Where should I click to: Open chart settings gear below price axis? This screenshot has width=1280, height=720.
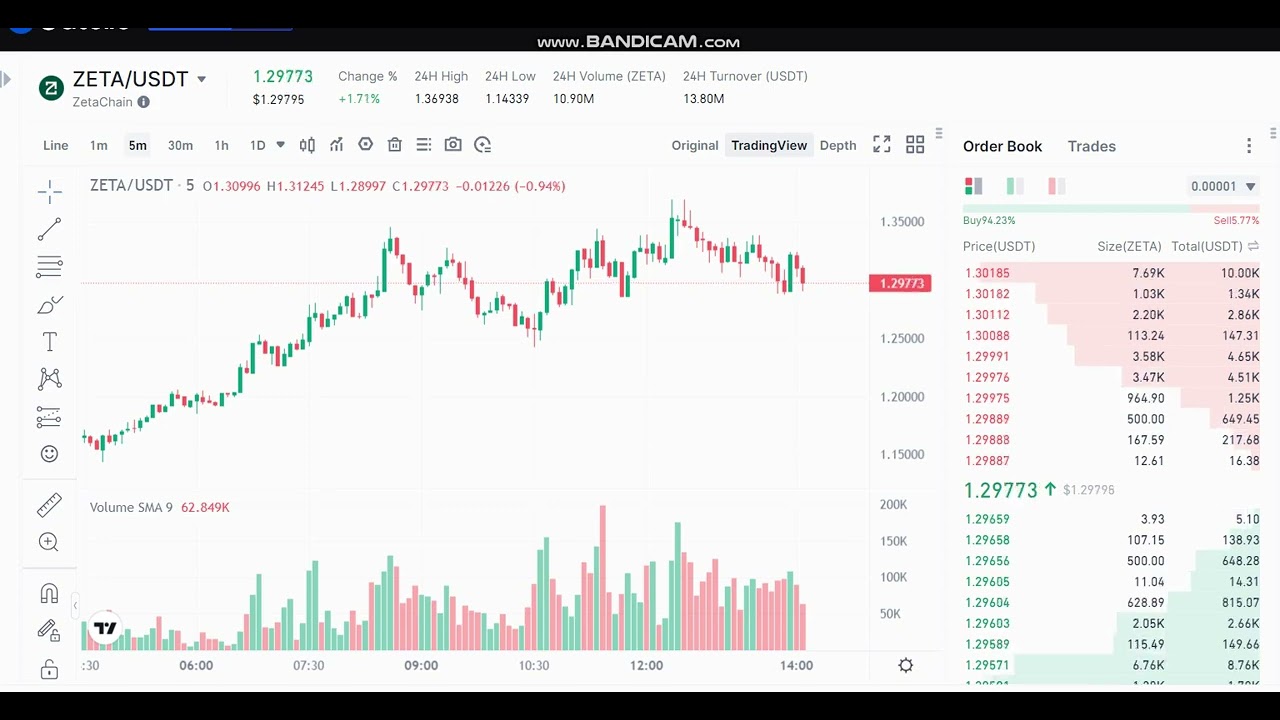906,665
